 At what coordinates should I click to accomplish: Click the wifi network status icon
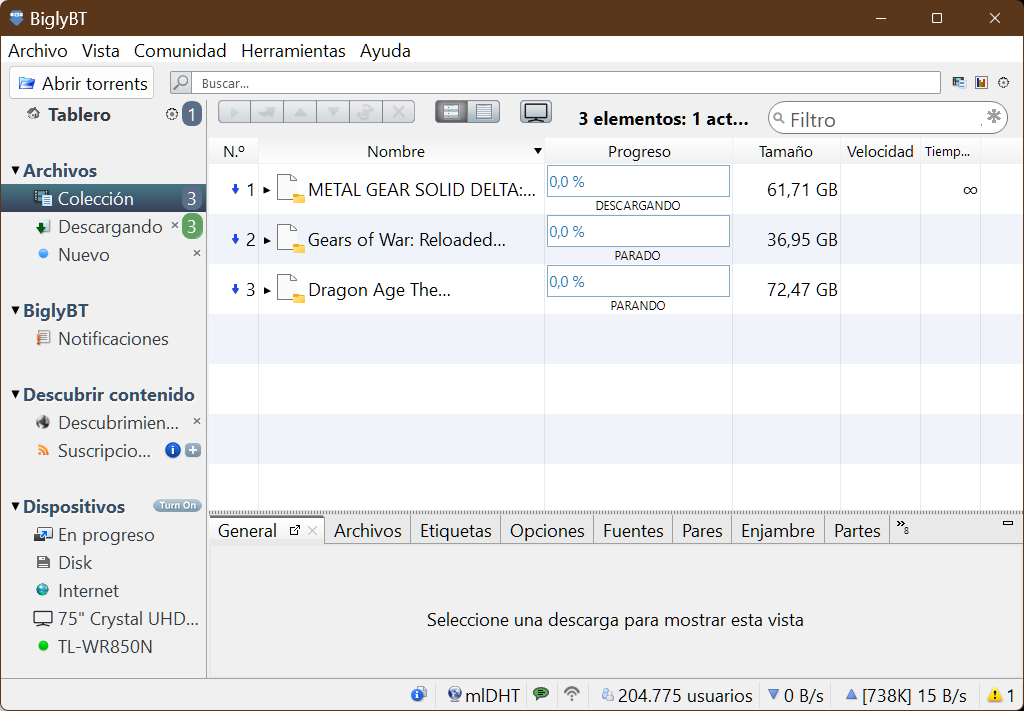(572, 694)
